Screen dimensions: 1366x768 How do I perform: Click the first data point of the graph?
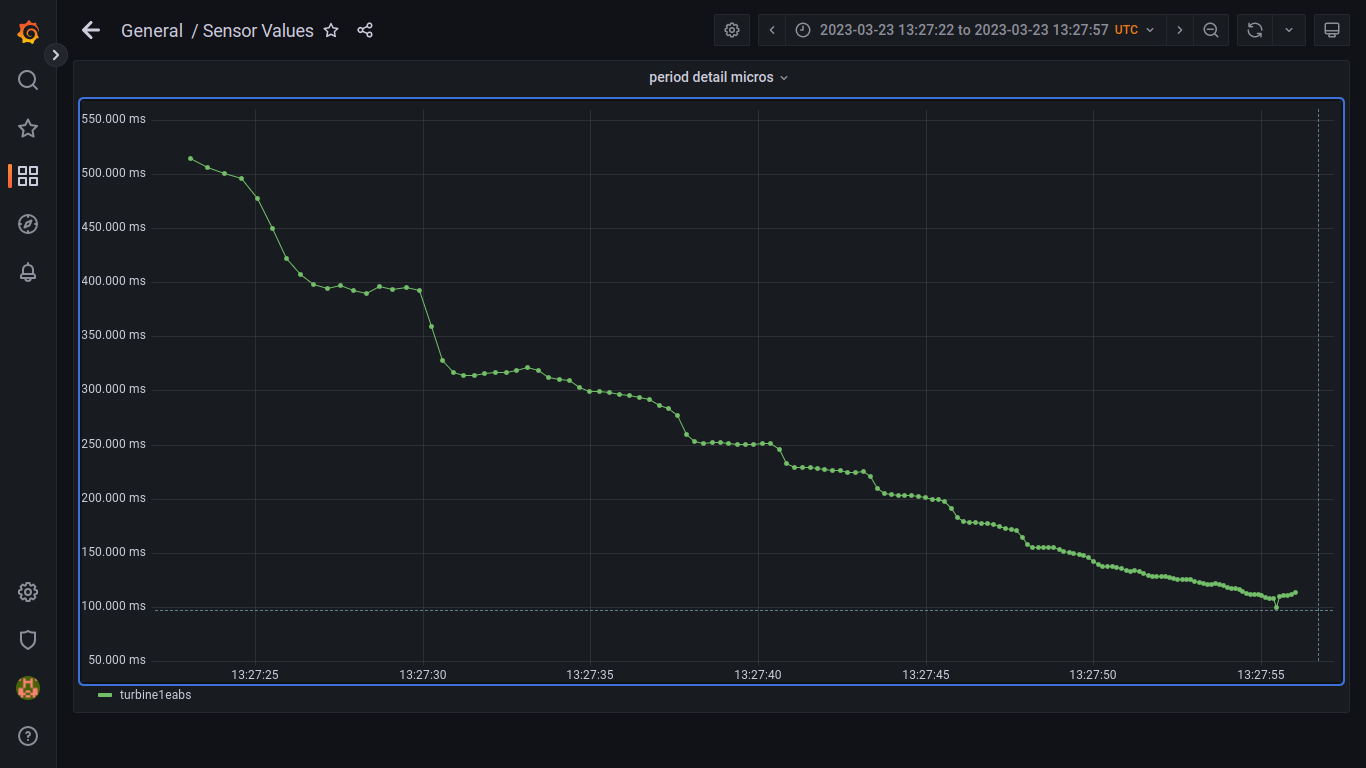tap(190, 158)
